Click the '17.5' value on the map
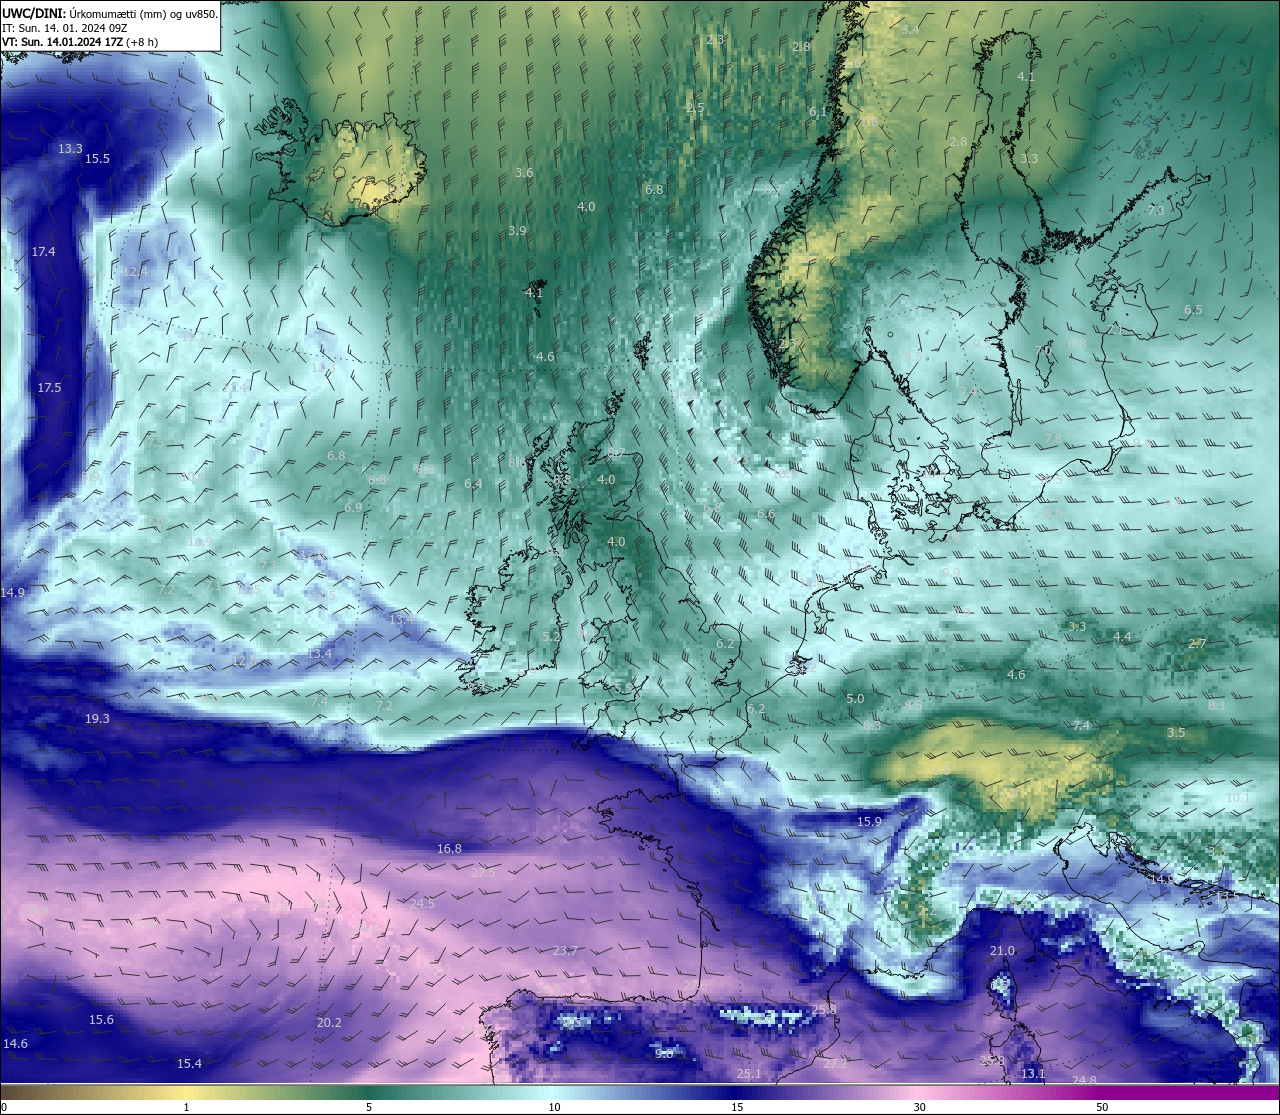The width and height of the screenshot is (1280, 1115). pyautogui.click(x=49, y=387)
